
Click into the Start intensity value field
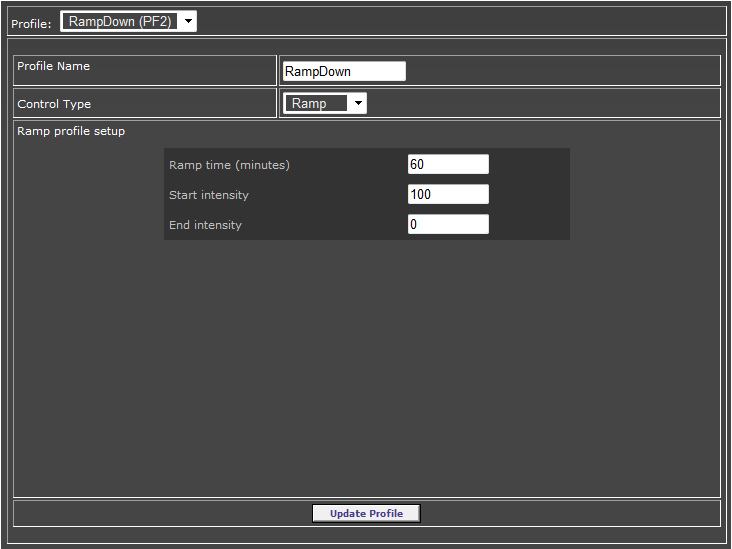pos(448,194)
